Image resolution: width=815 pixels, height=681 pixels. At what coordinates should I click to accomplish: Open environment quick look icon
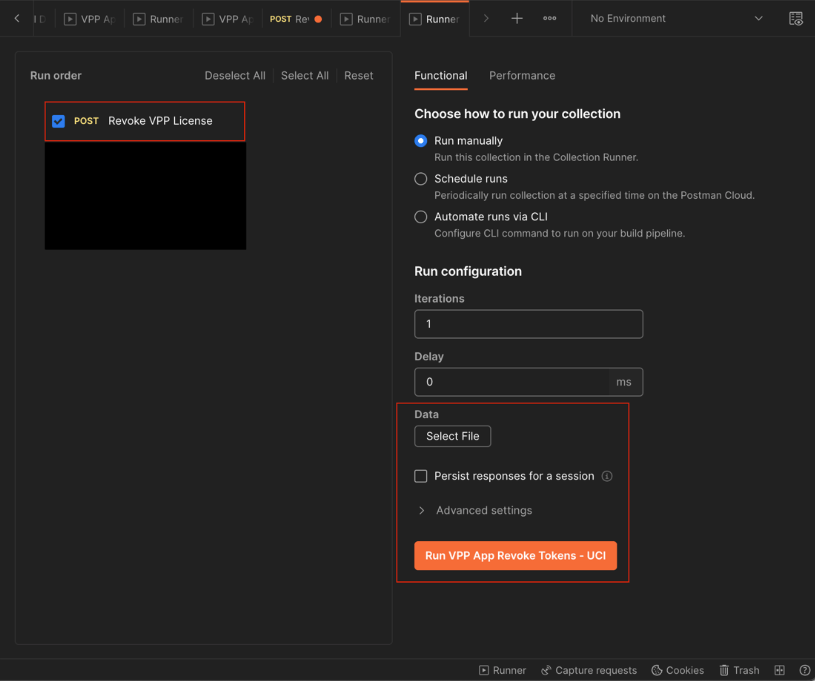(795, 18)
